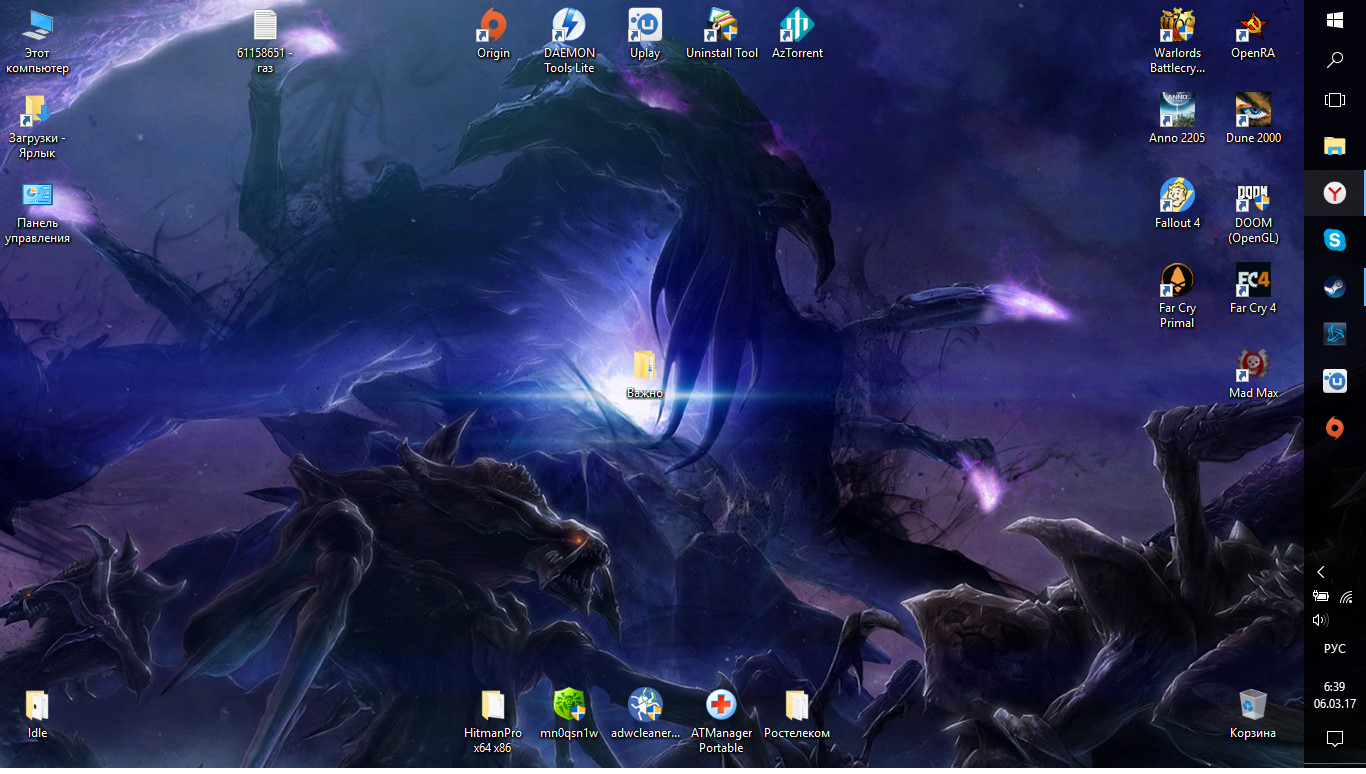
Task: Open the Wi-Fi network tray icon
Action: (1346, 597)
